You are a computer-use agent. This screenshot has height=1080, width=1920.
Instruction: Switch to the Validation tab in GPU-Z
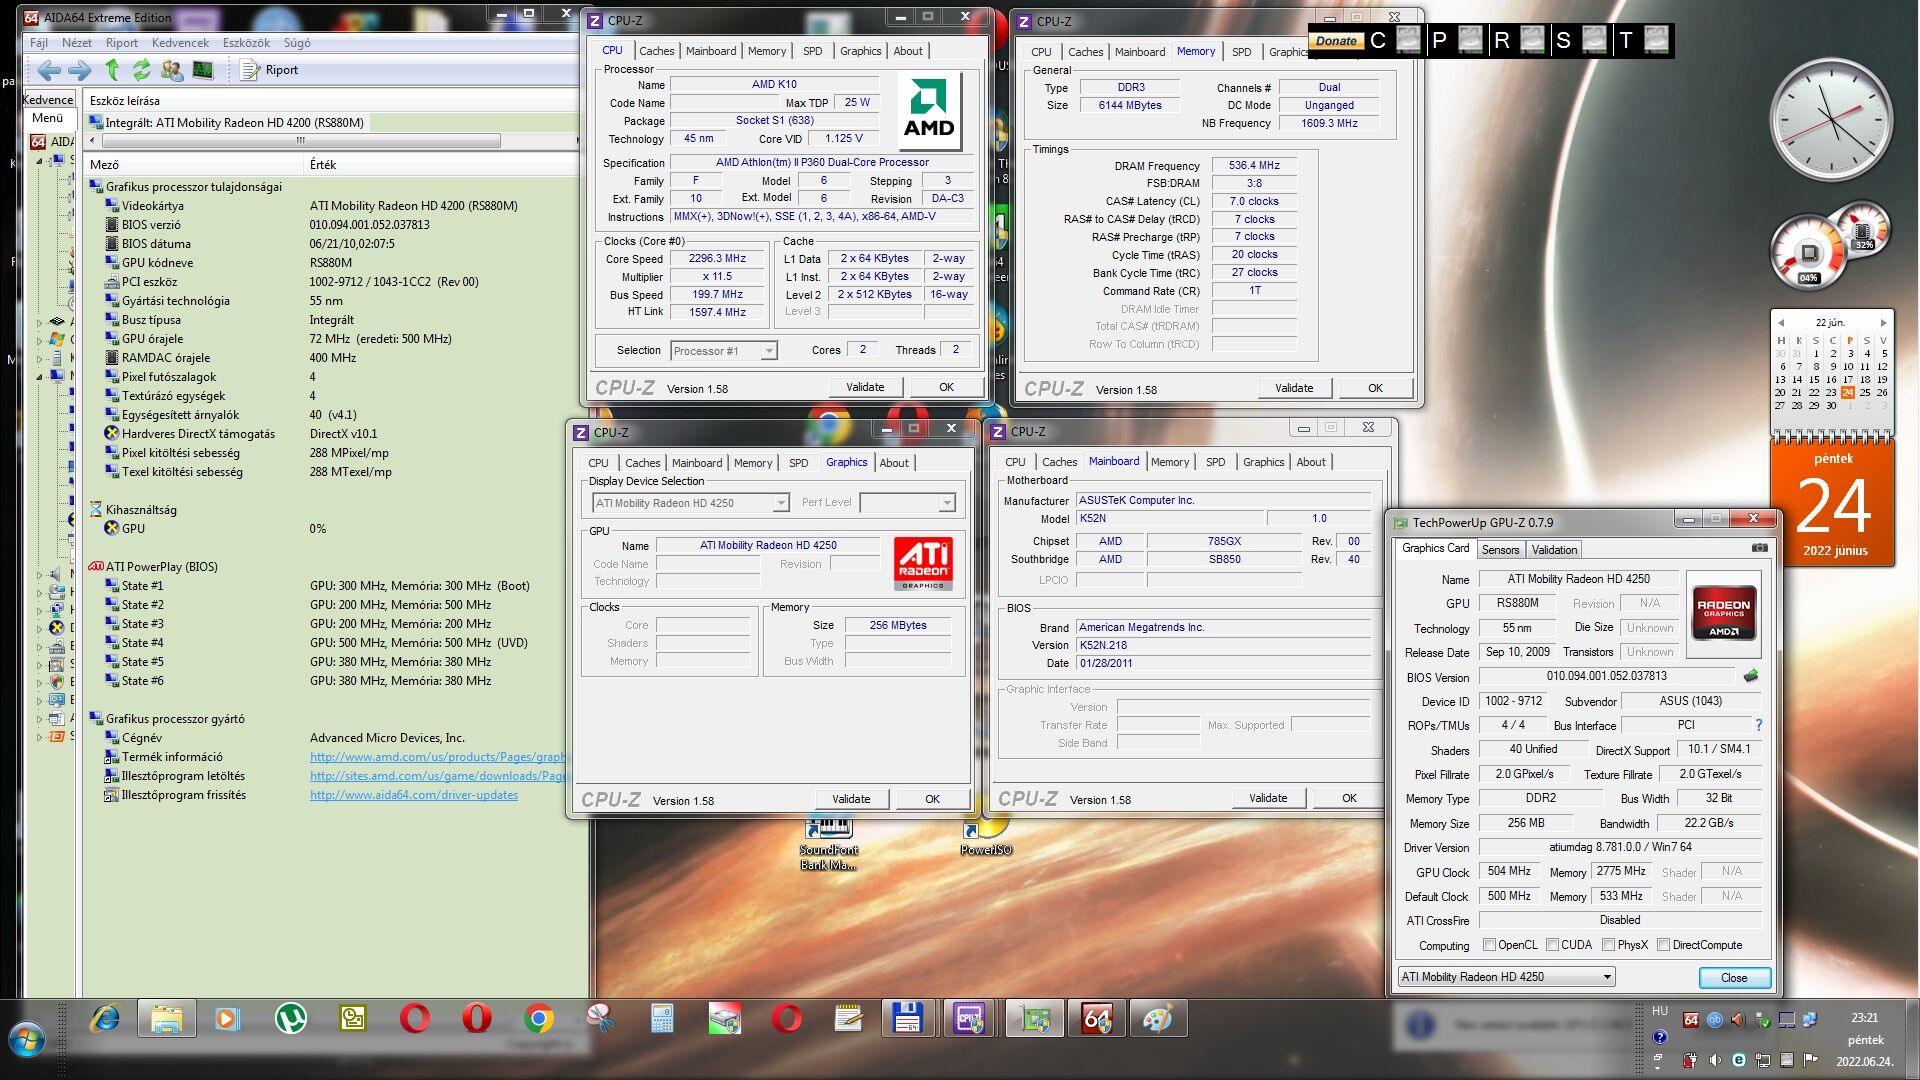(x=1554, y=550)
